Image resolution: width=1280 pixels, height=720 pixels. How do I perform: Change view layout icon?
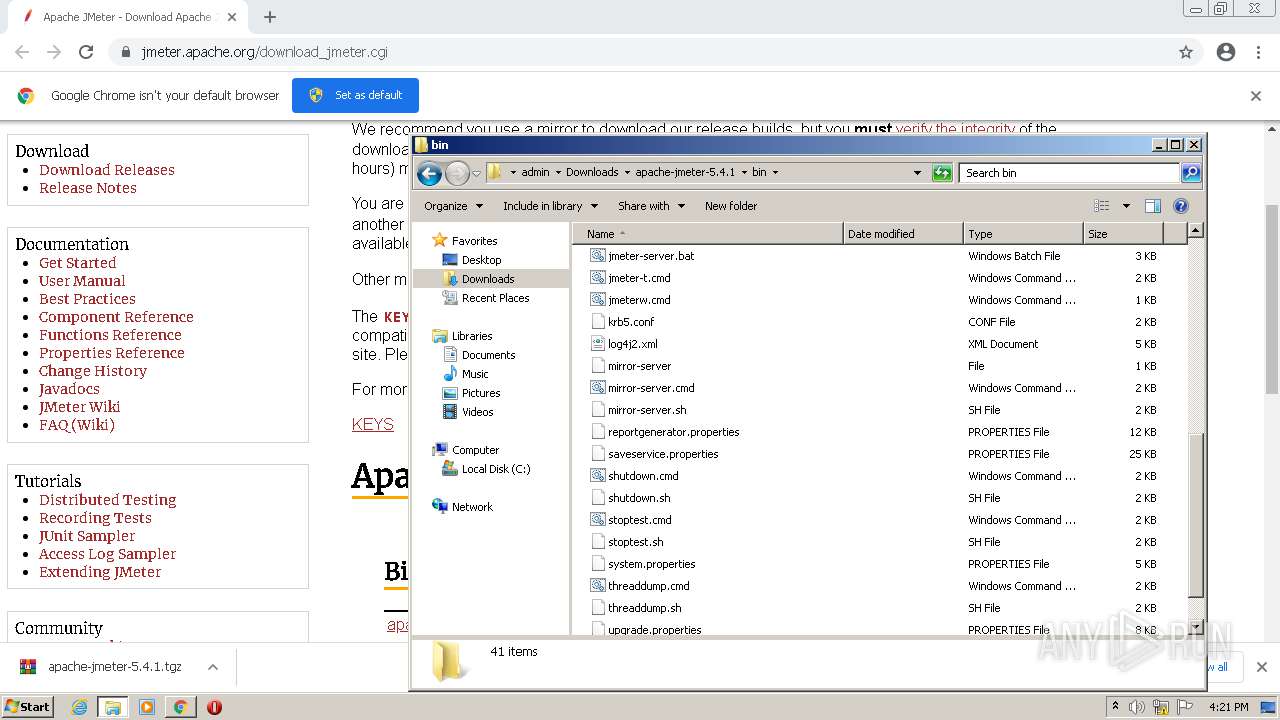point(1102,206)
